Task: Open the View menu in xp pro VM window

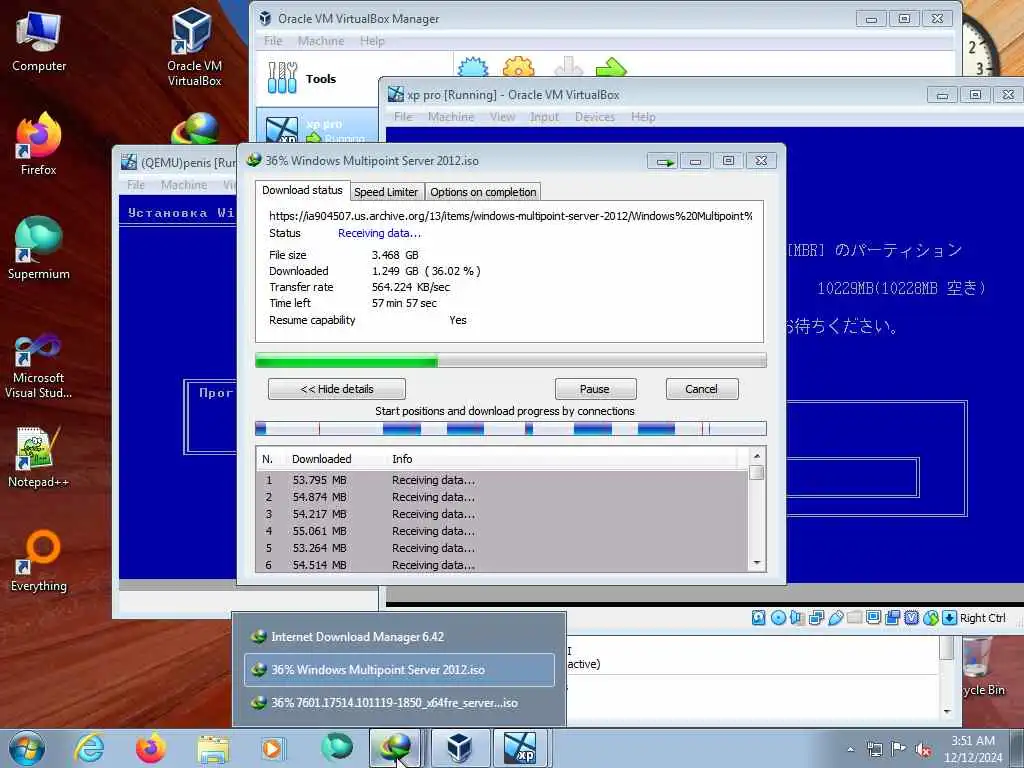Action: tap(502, 117)
